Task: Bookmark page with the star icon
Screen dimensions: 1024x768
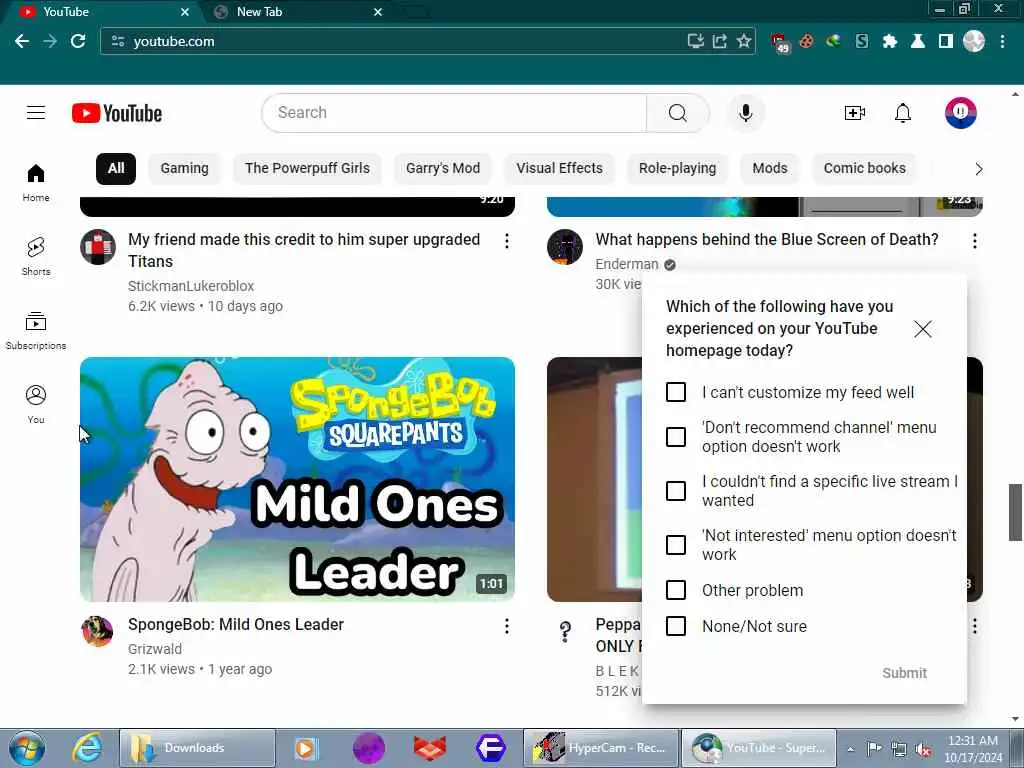Action: point(744,41)
